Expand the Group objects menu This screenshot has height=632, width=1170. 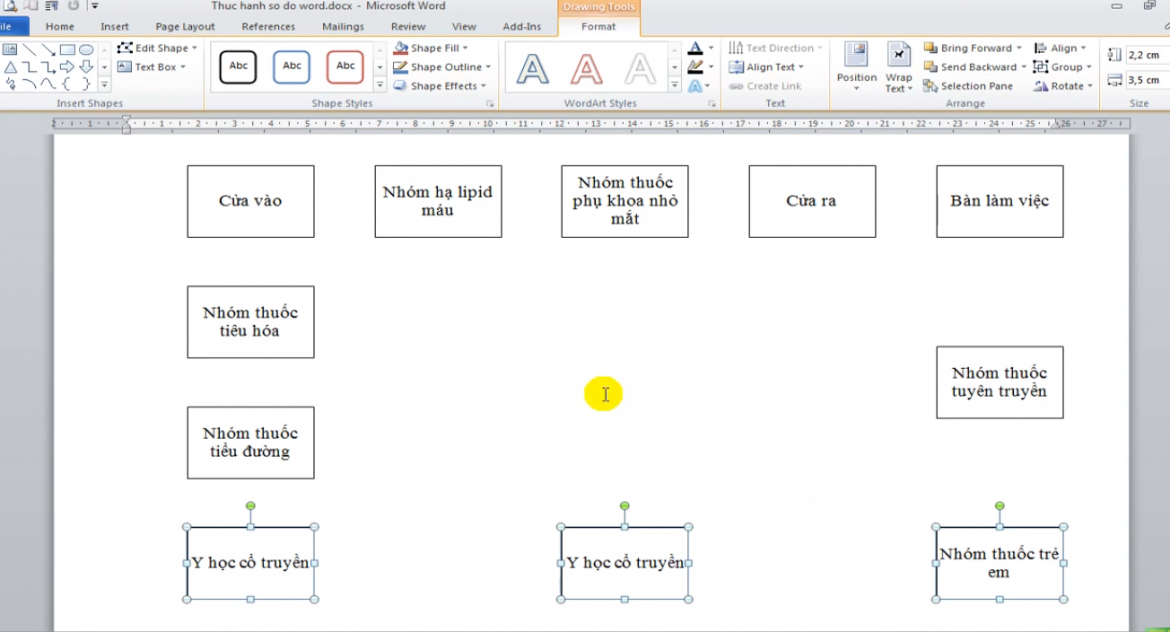click(1088, 67)
